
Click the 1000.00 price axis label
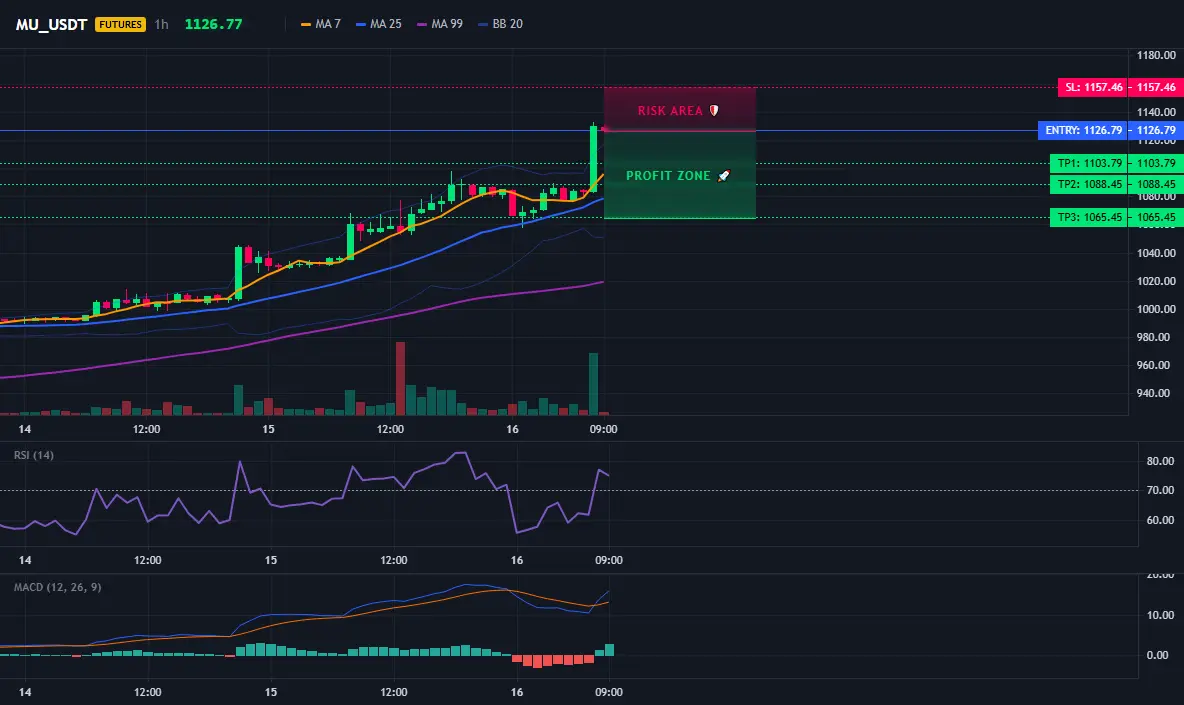click(1156, 309)
